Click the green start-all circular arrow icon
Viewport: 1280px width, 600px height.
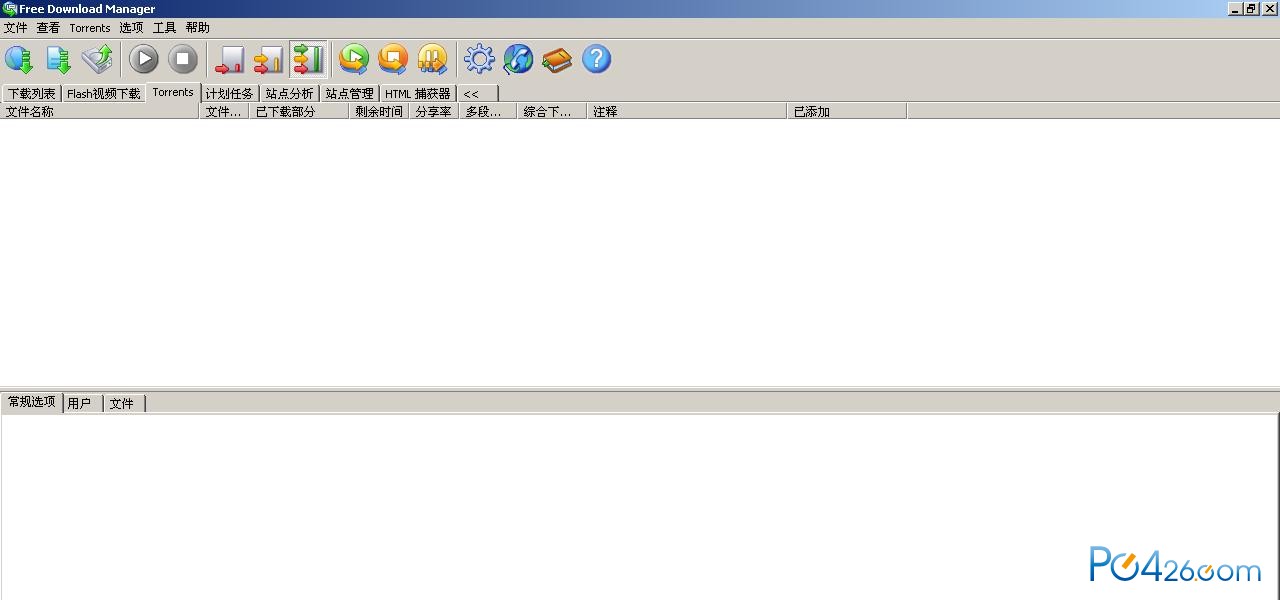point(354,60)
